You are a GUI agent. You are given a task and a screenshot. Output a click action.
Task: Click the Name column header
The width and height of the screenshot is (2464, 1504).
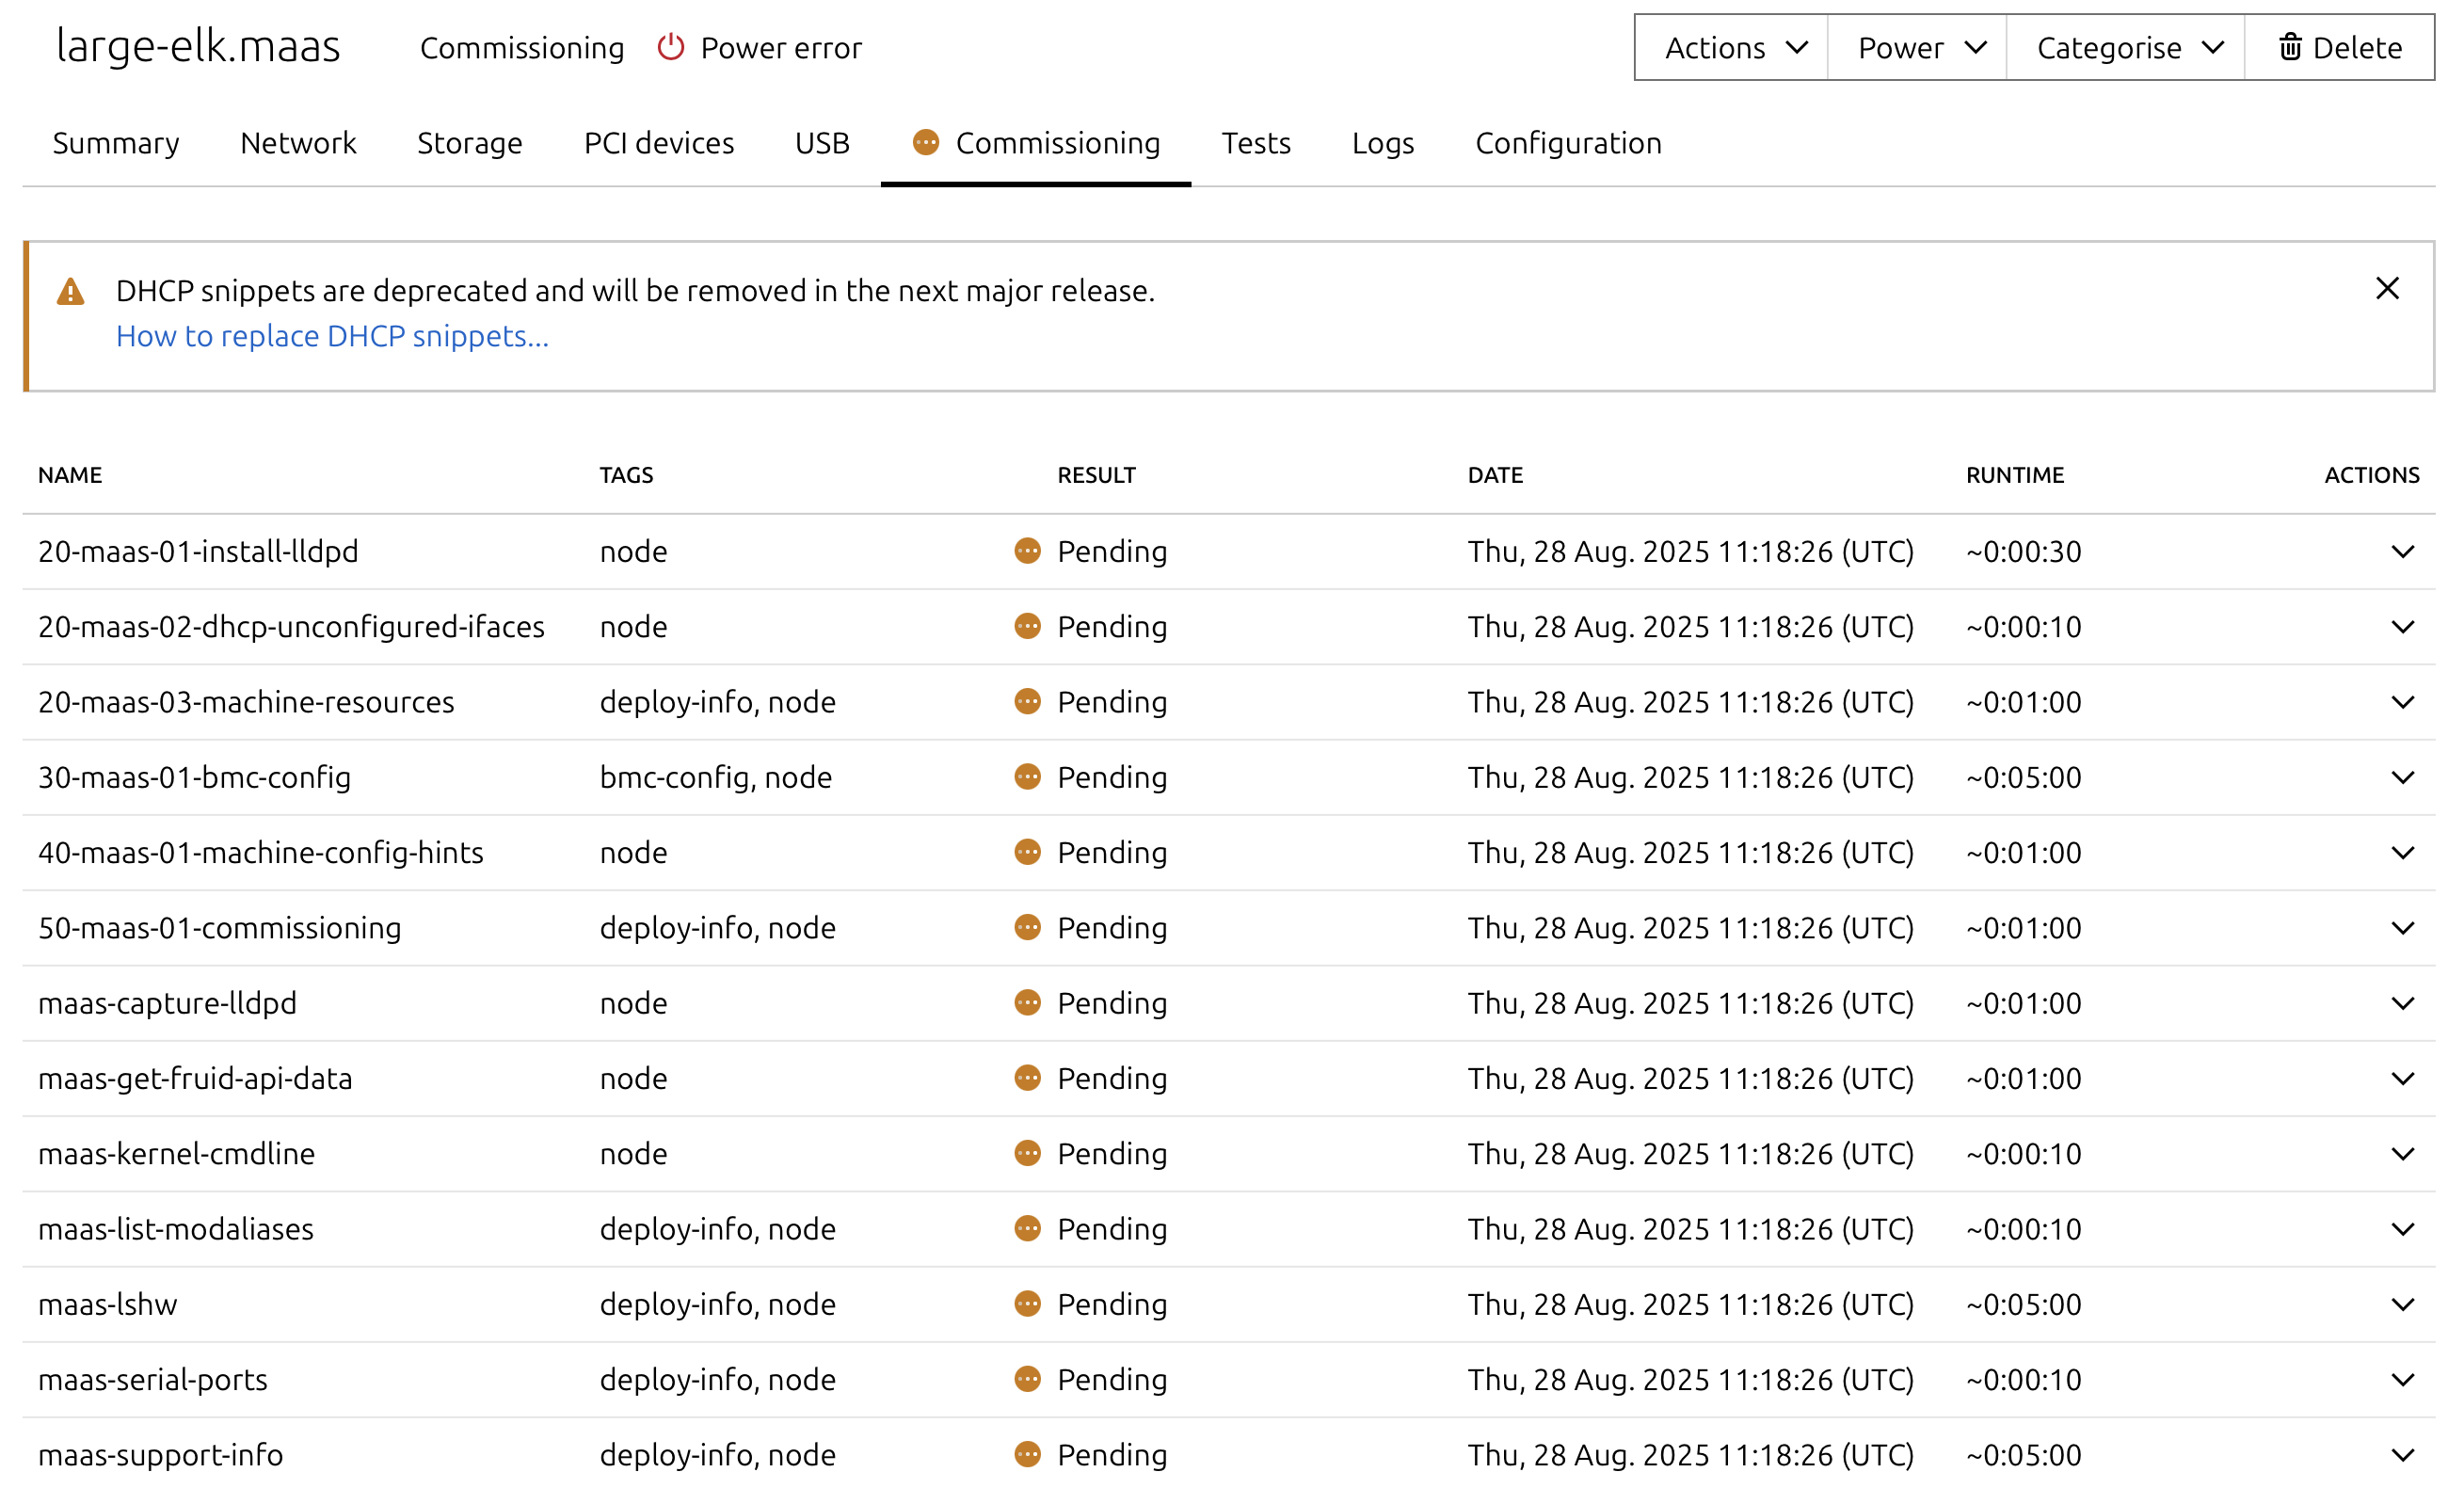tap(70, 475)
